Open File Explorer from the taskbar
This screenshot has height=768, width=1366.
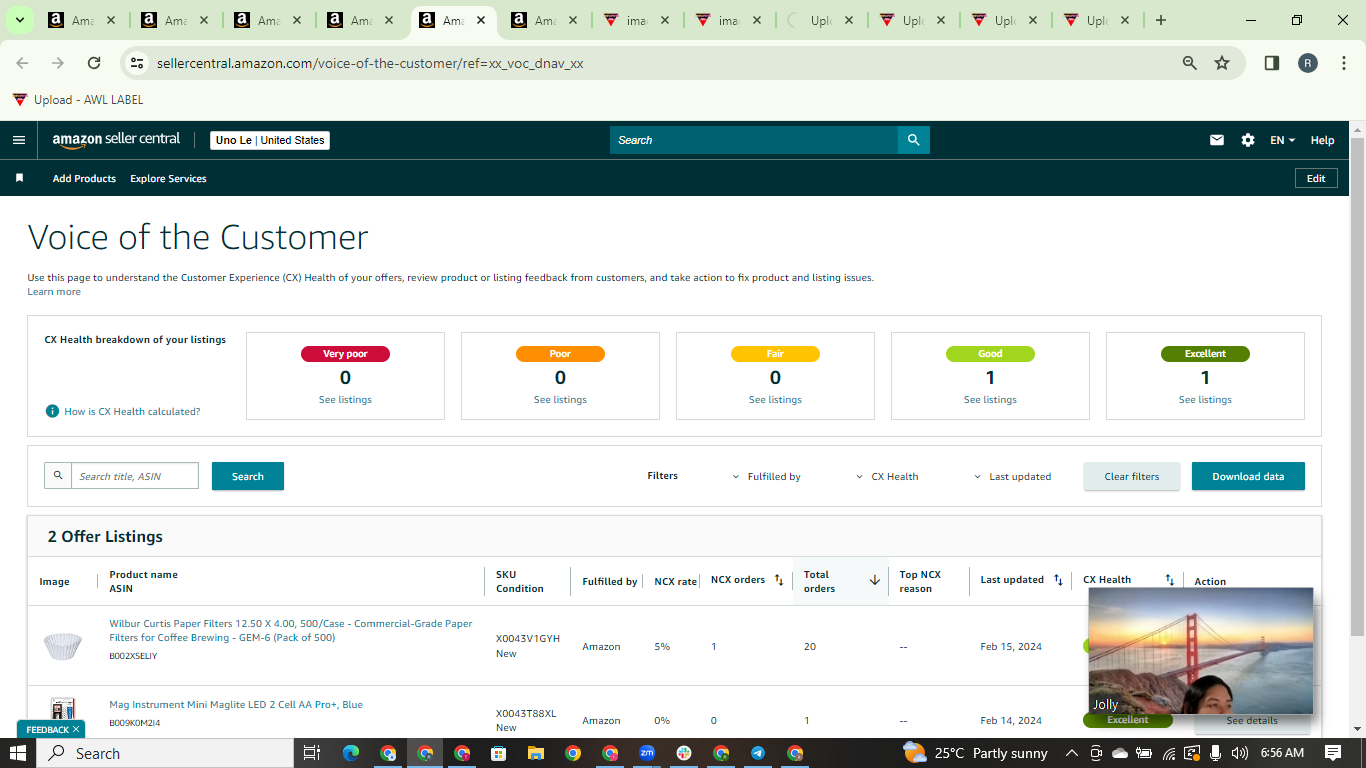coord(535,753)
